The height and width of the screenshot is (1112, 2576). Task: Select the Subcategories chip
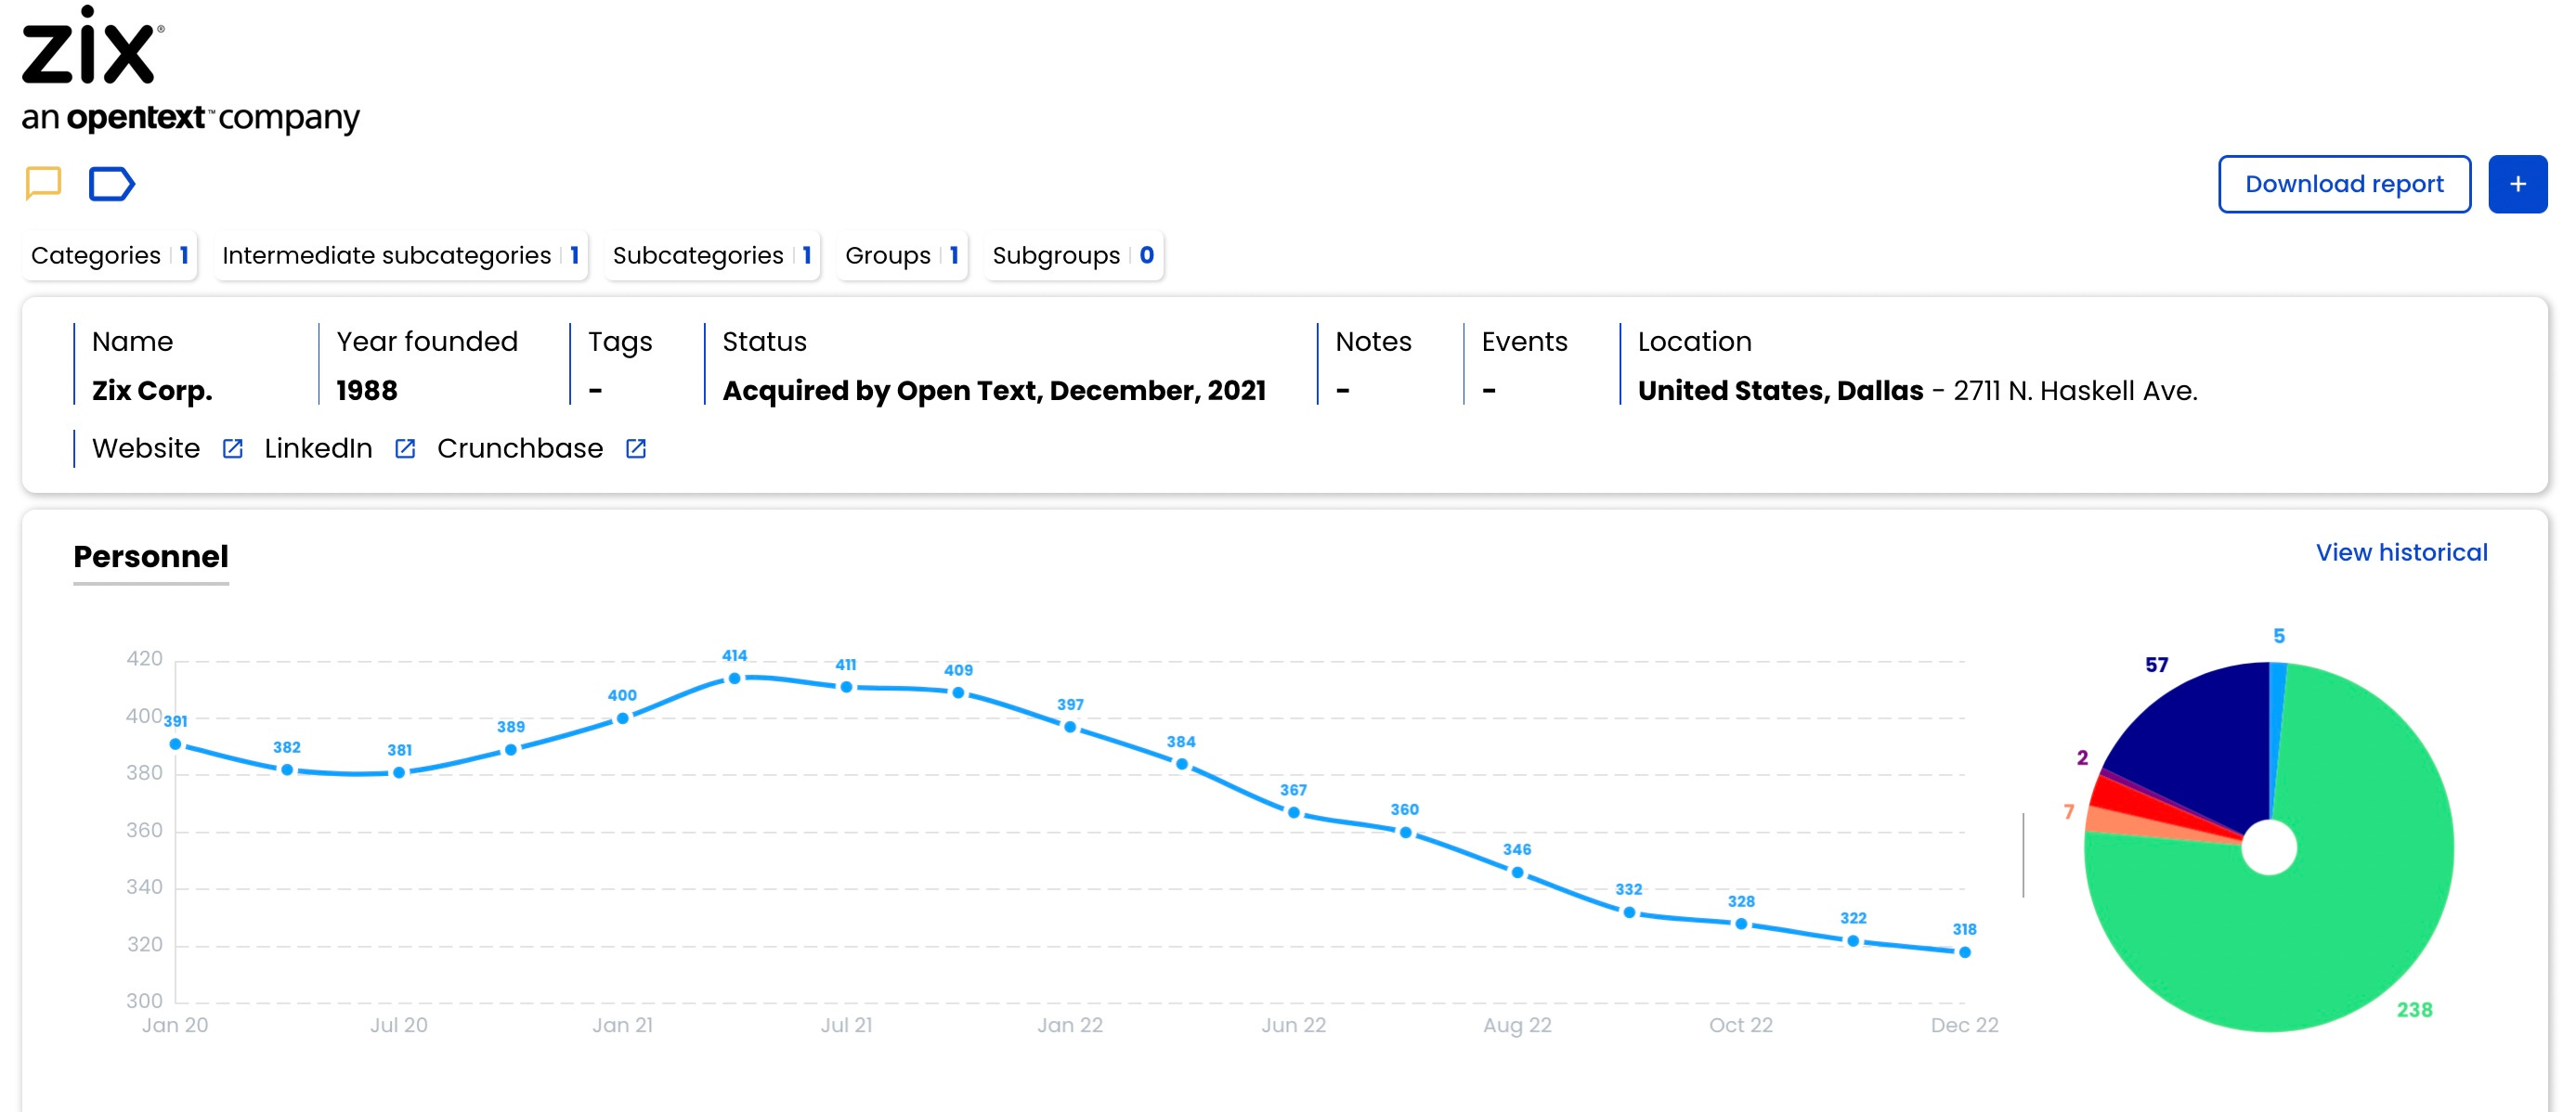click(x=712, y=256)
